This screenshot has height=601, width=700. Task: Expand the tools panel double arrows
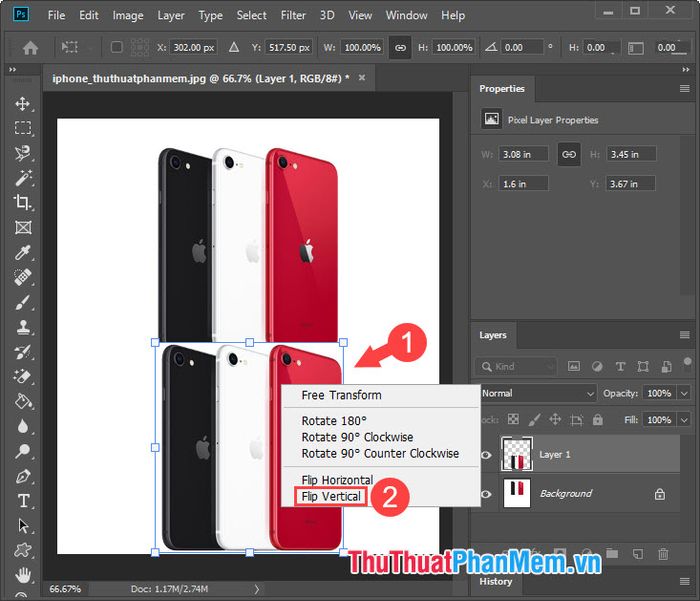pyautogui.click(x=12, y=70)
